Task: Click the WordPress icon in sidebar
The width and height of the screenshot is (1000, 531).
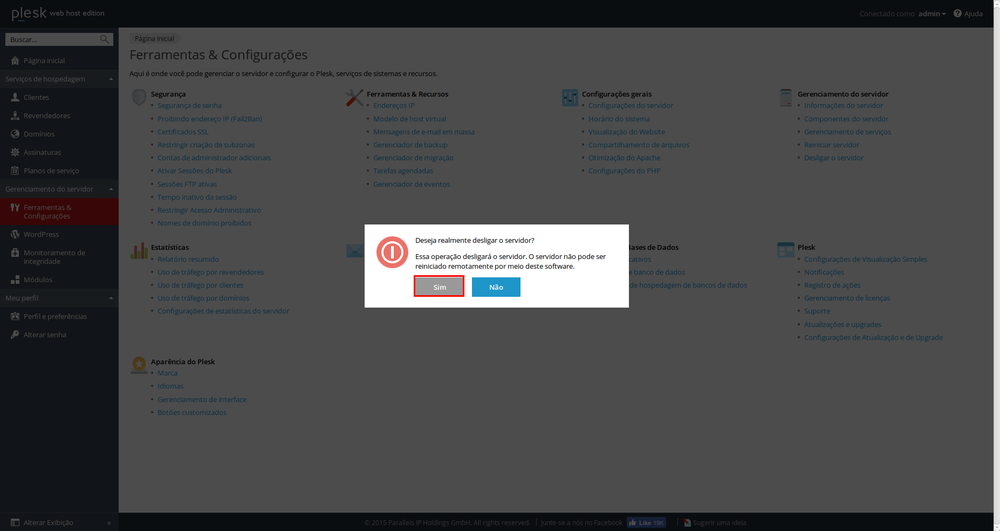Action: tap(14, 234)
